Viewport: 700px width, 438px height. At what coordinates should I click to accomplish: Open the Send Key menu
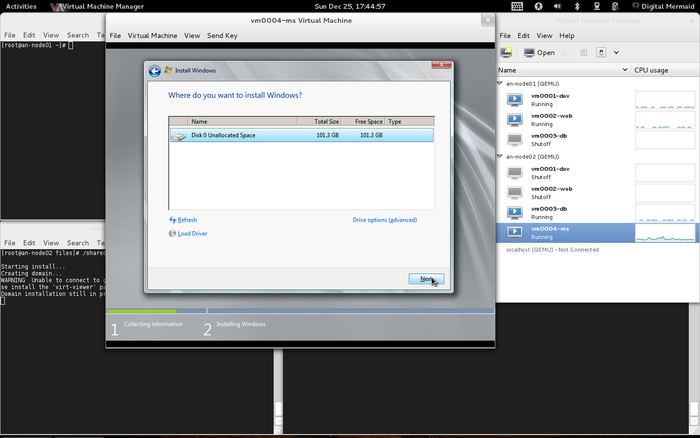point(223,35)
